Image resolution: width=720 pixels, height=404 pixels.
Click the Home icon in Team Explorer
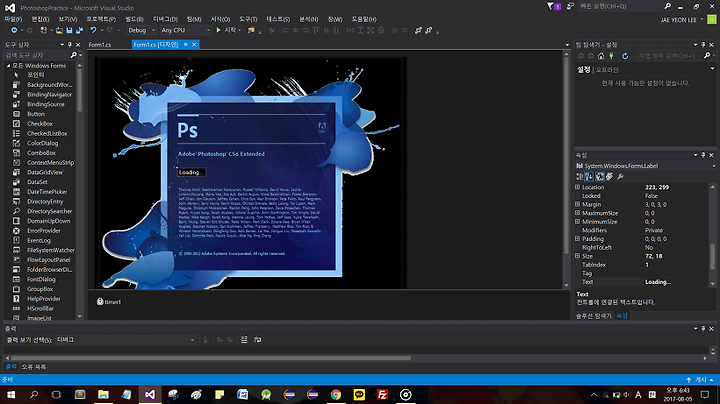(601, 56)
